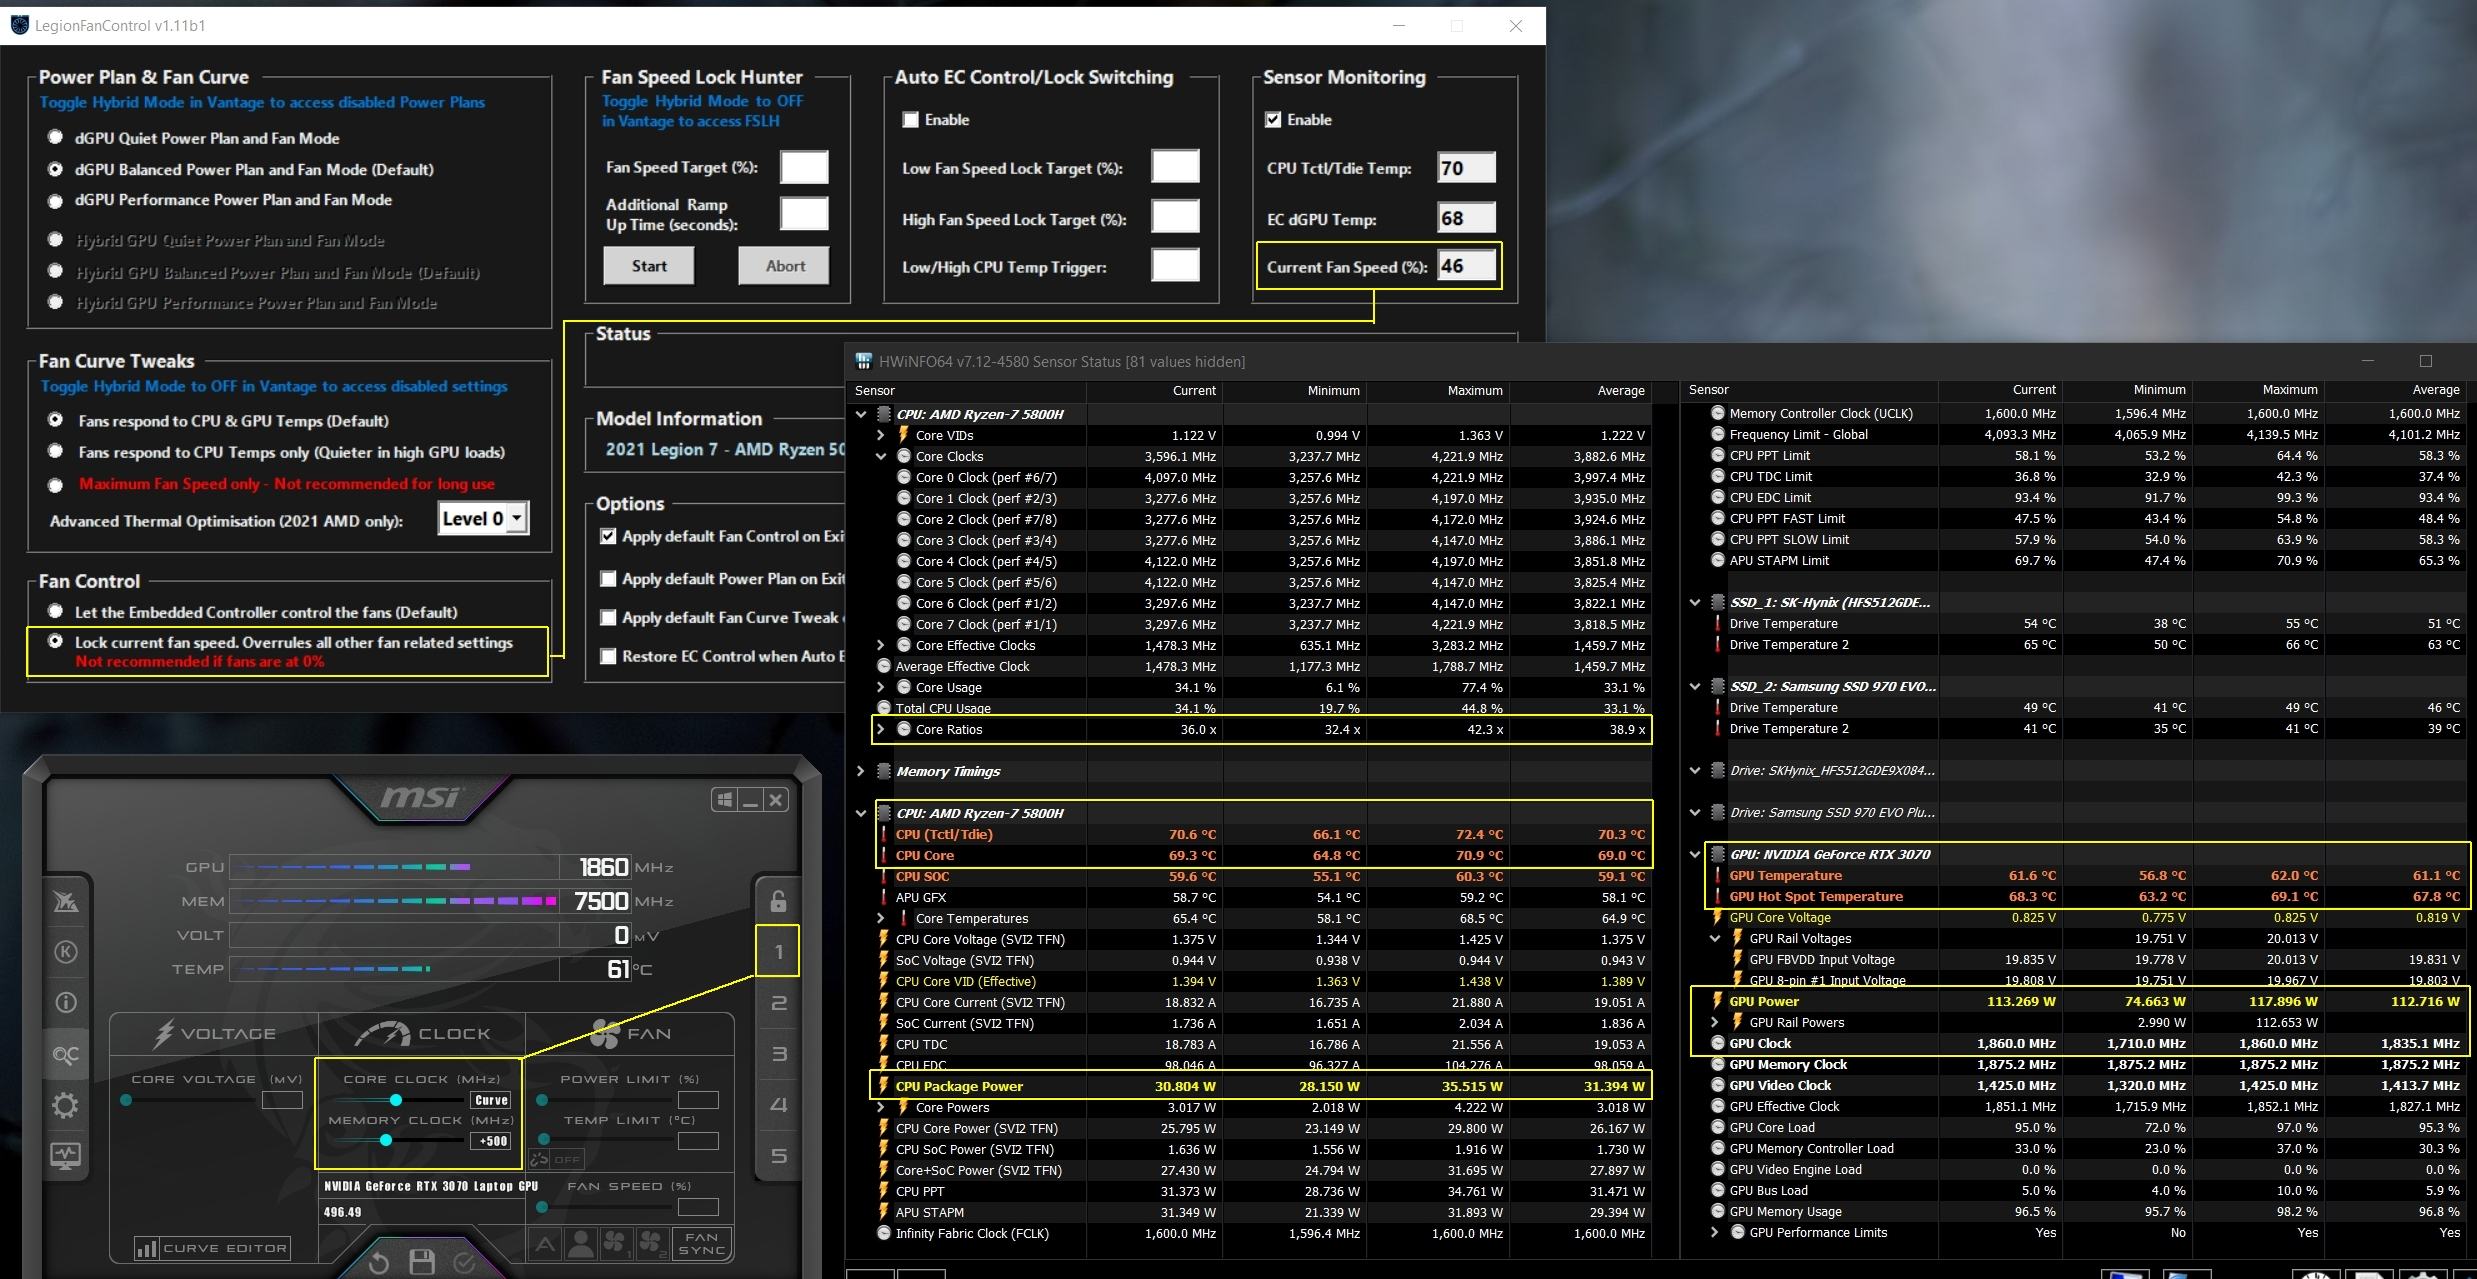Viewport: 2477px width, 1279px height.
Task: Click Curve button beside Core Clock slider
Action: tap(491, 1100)
